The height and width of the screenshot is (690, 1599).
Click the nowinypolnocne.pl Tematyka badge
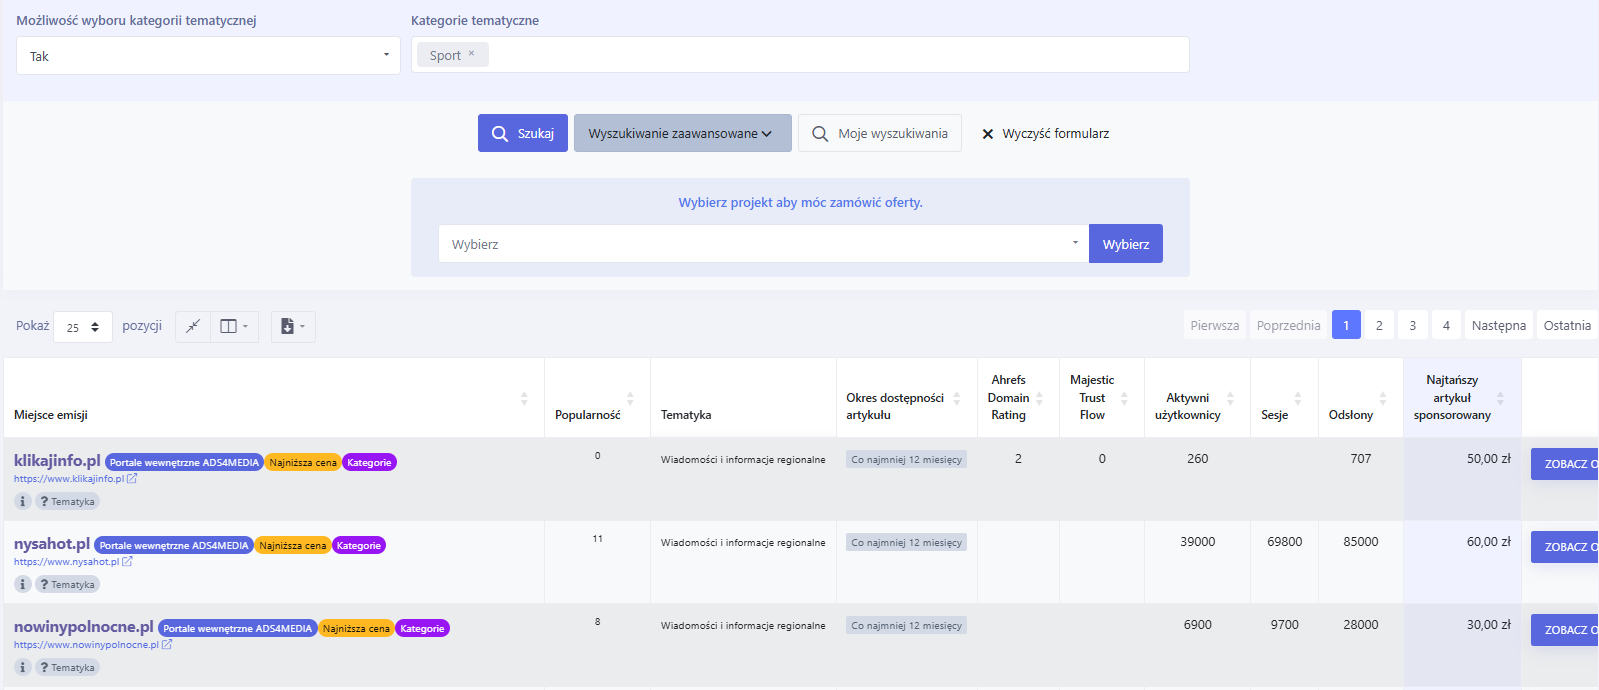pyautogui.click(x=68, y=667)
